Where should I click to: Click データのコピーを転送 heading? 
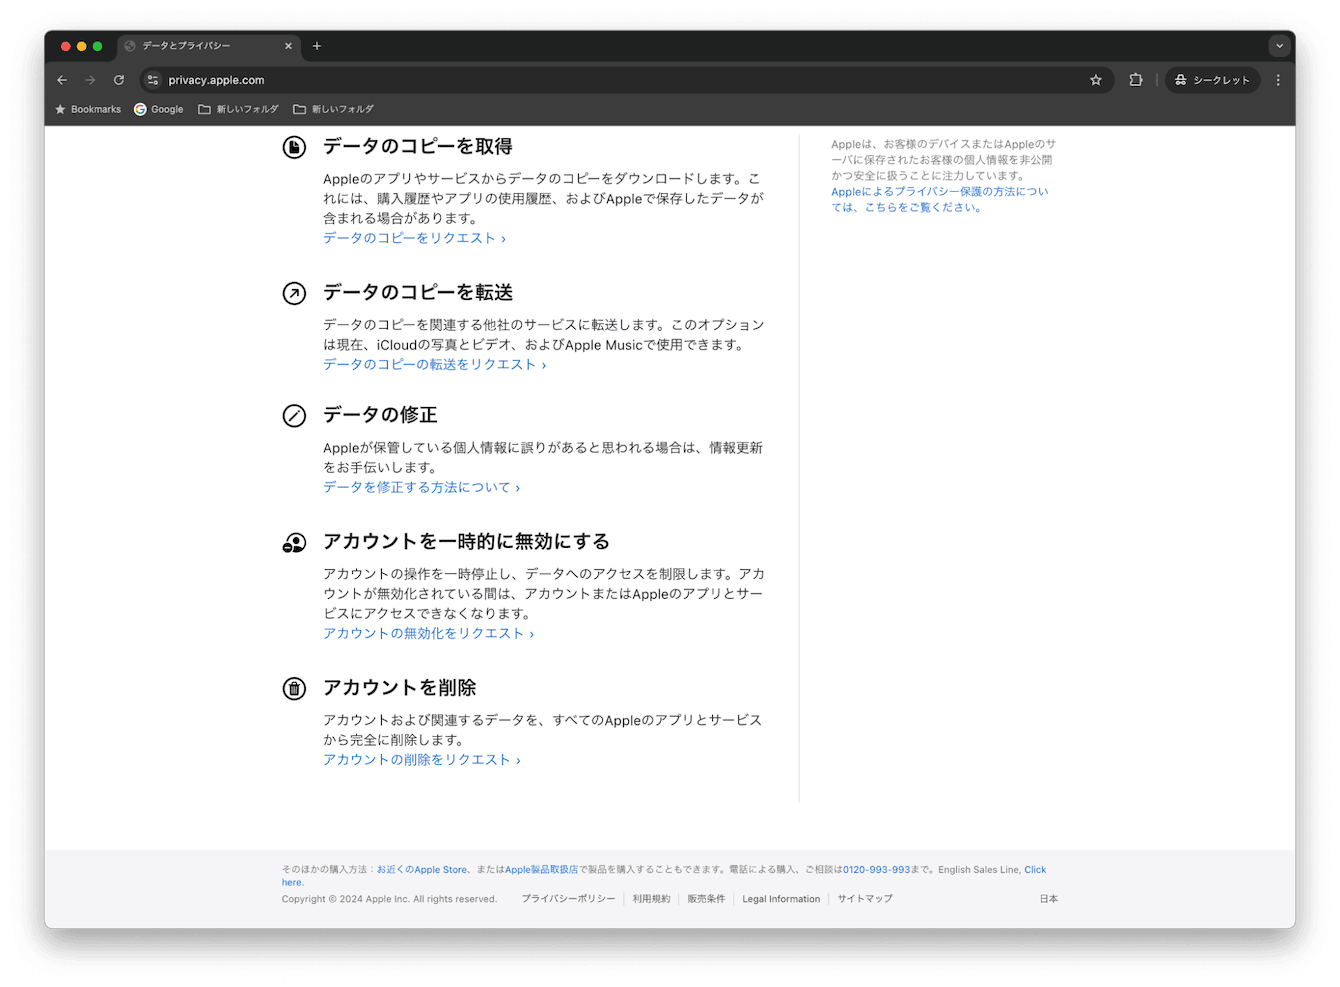click(417, 293)
